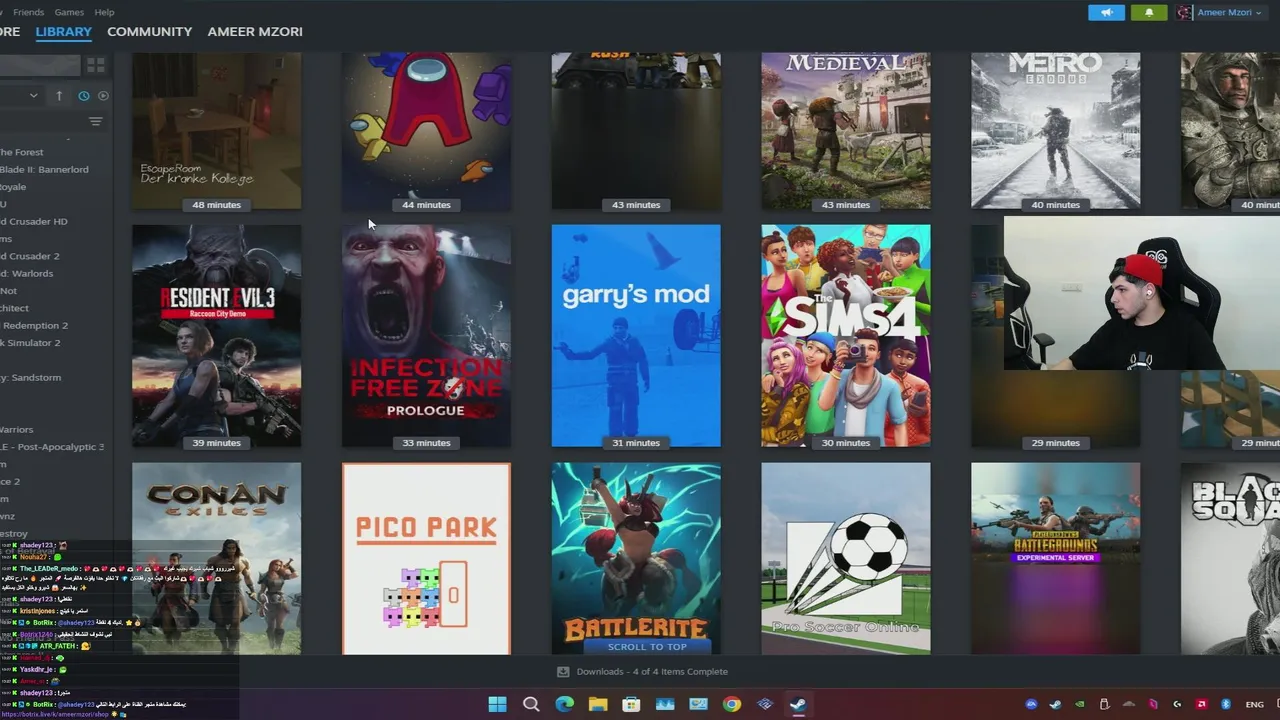Open the AMD Radeon red tray icon

click(1202, 704)
